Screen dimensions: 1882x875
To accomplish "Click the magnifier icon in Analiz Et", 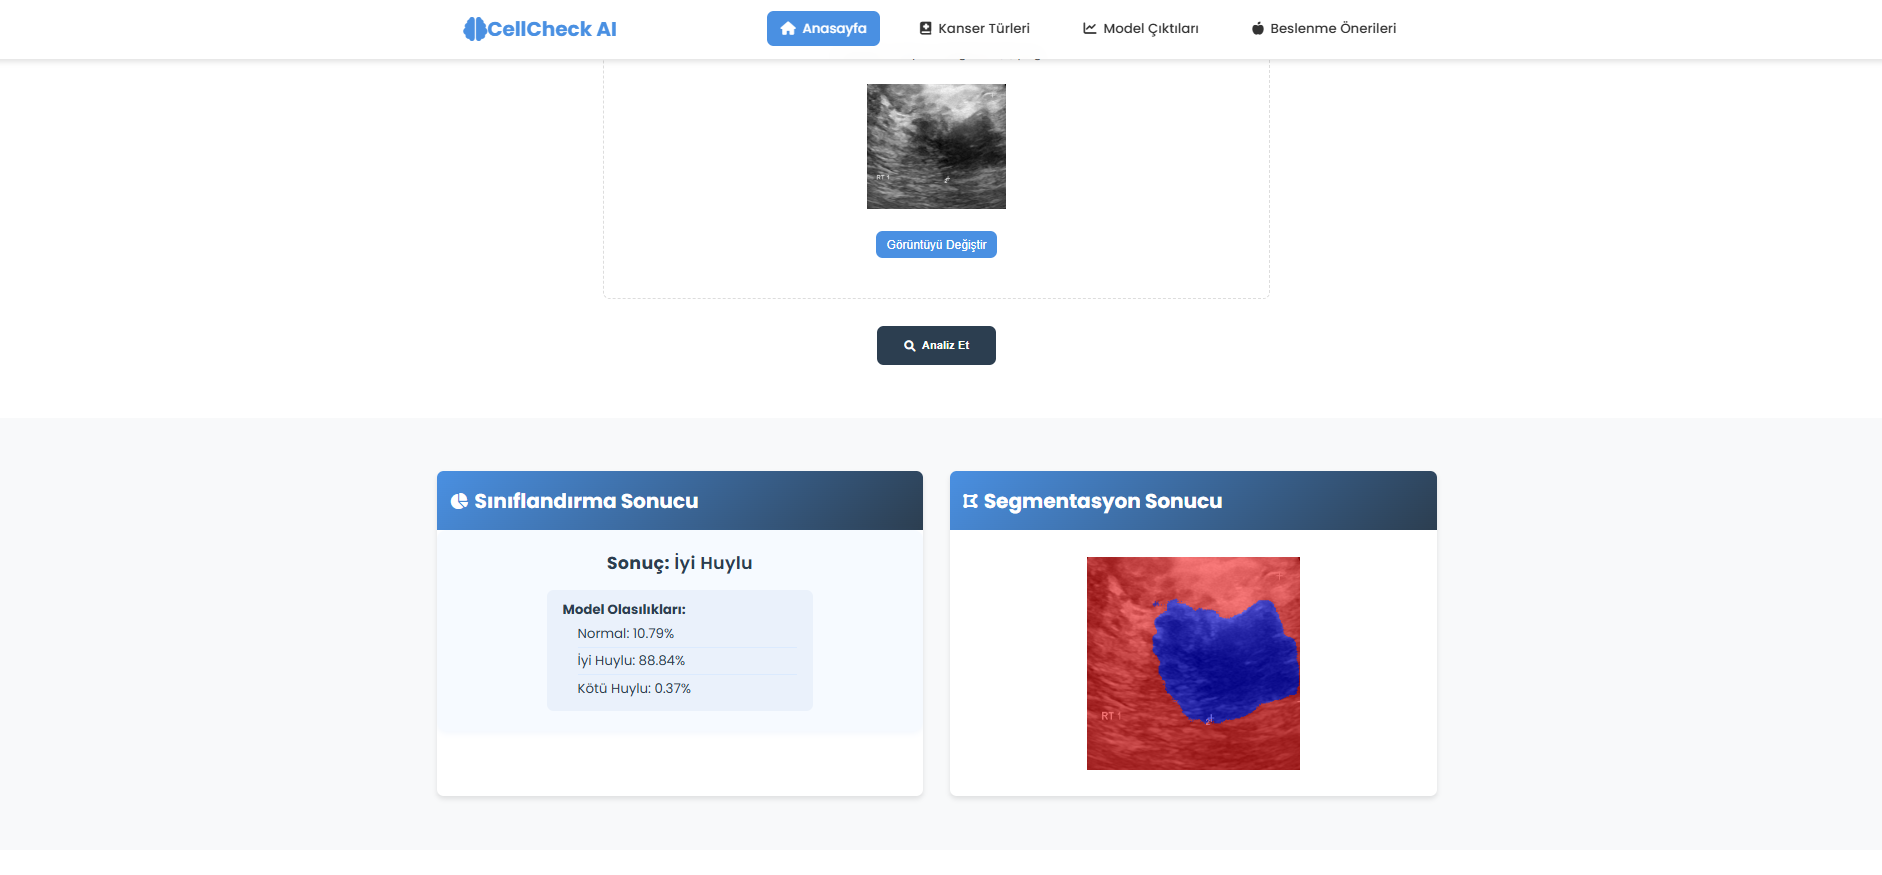I will (910, 346).
